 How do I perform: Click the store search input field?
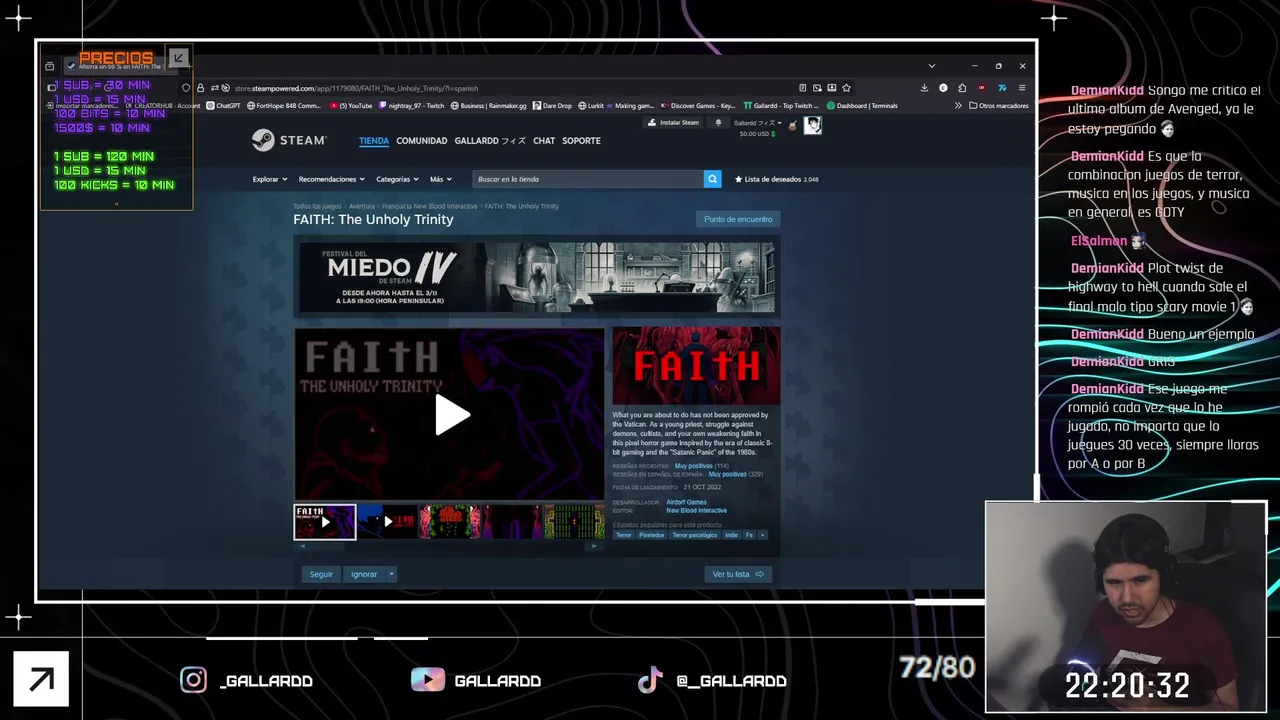587,179
